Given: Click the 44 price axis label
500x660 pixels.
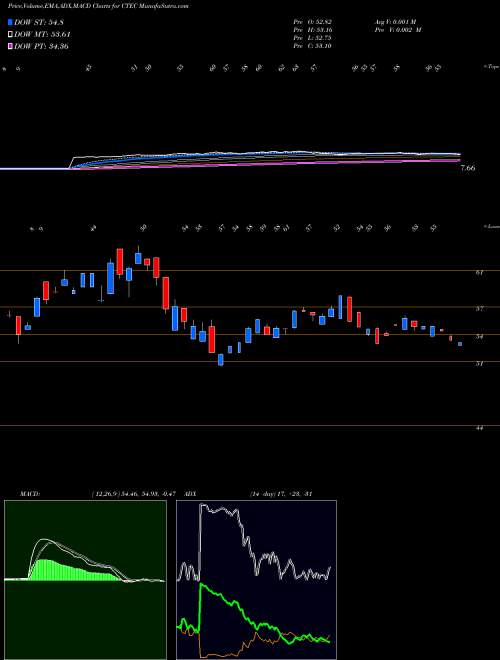Looking at the screenshot, I should click(x=479, y=428).
